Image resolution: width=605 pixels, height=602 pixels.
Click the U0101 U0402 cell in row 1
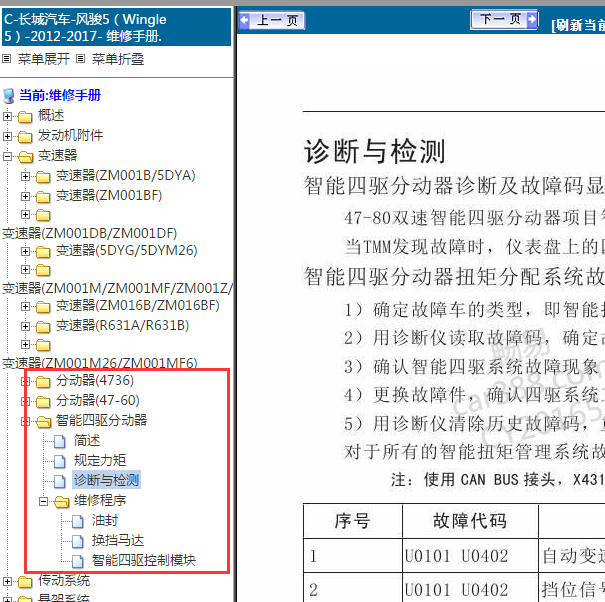coord(470,556)
